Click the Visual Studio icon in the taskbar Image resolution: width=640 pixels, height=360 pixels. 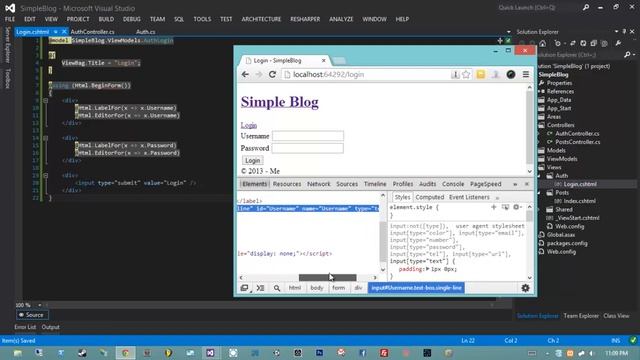pos(210,353)
